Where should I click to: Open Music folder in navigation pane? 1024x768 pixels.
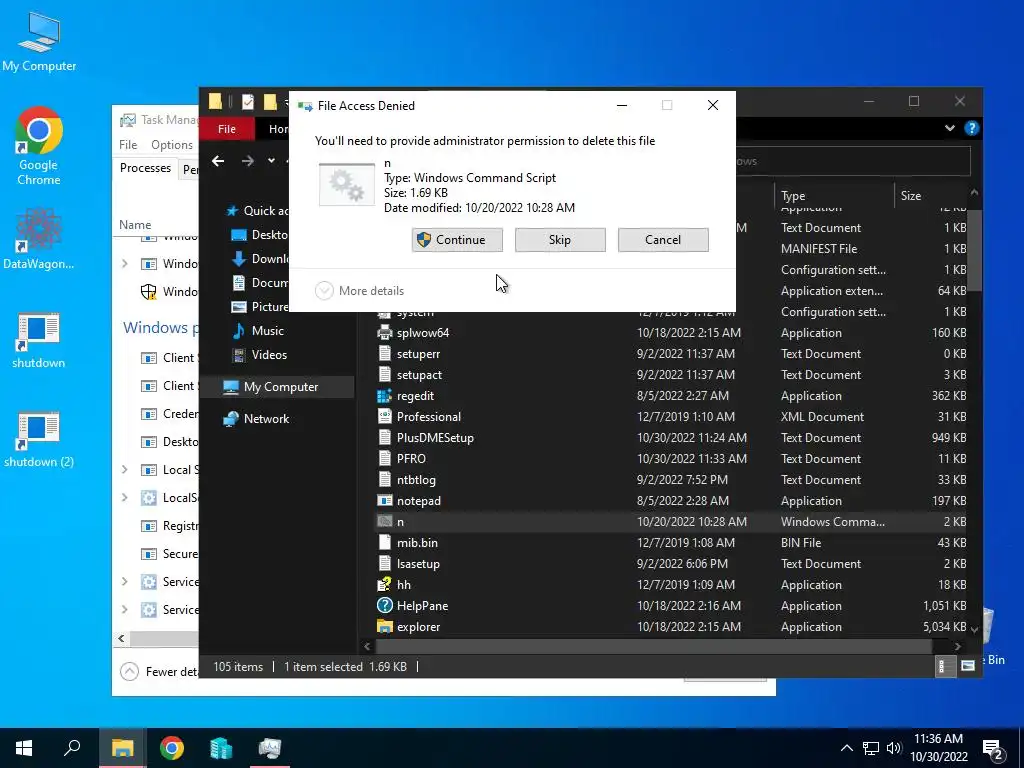pyautogui.click(x=258, y=330)
